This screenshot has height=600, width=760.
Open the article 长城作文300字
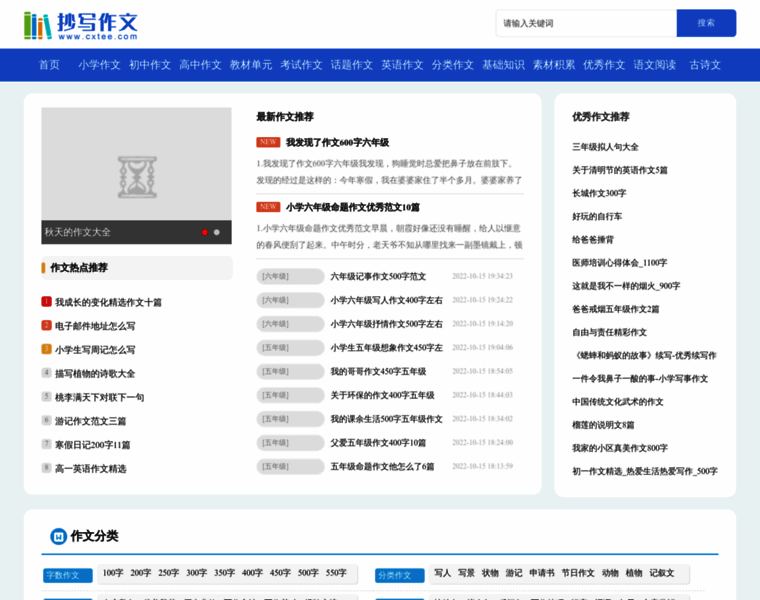(599, 194)
